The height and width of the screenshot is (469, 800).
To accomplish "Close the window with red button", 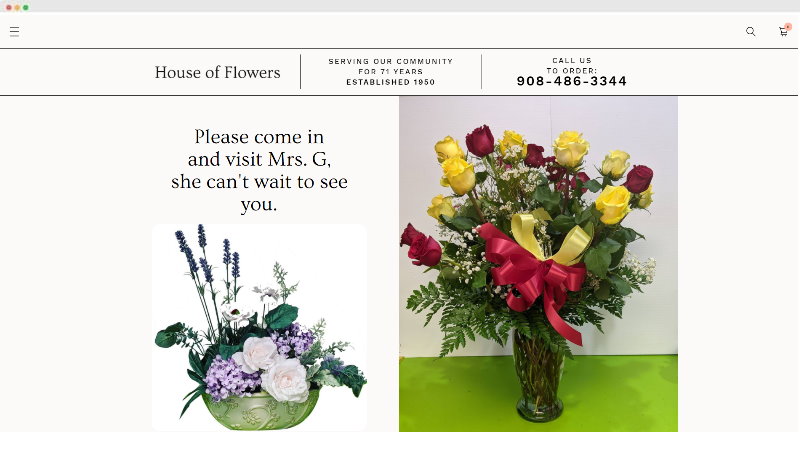I will (9, 7).
